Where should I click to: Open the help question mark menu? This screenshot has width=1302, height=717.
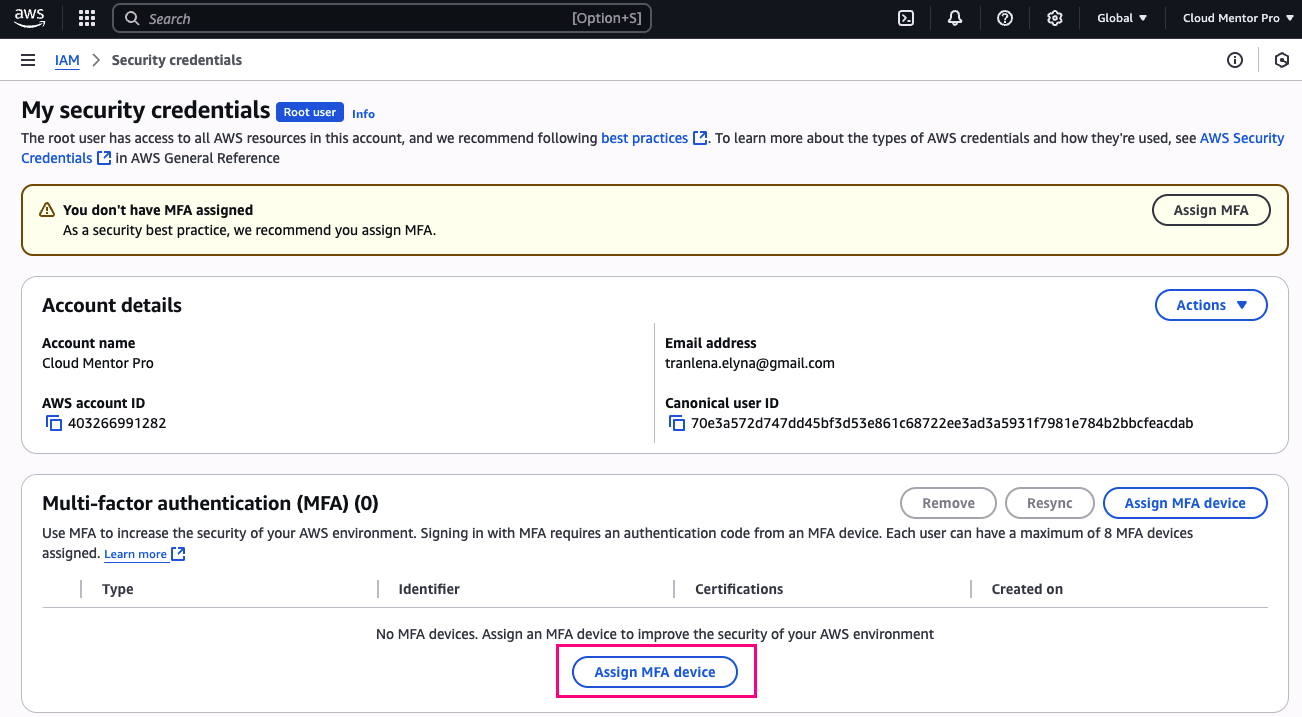pyautogui.click(x=1005, y=18)
